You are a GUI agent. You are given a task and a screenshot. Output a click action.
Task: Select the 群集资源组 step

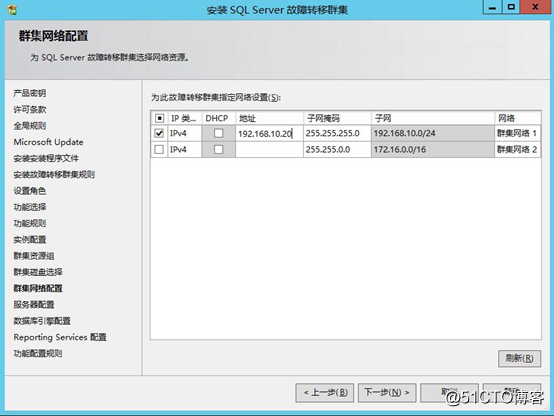pos(34,256)
